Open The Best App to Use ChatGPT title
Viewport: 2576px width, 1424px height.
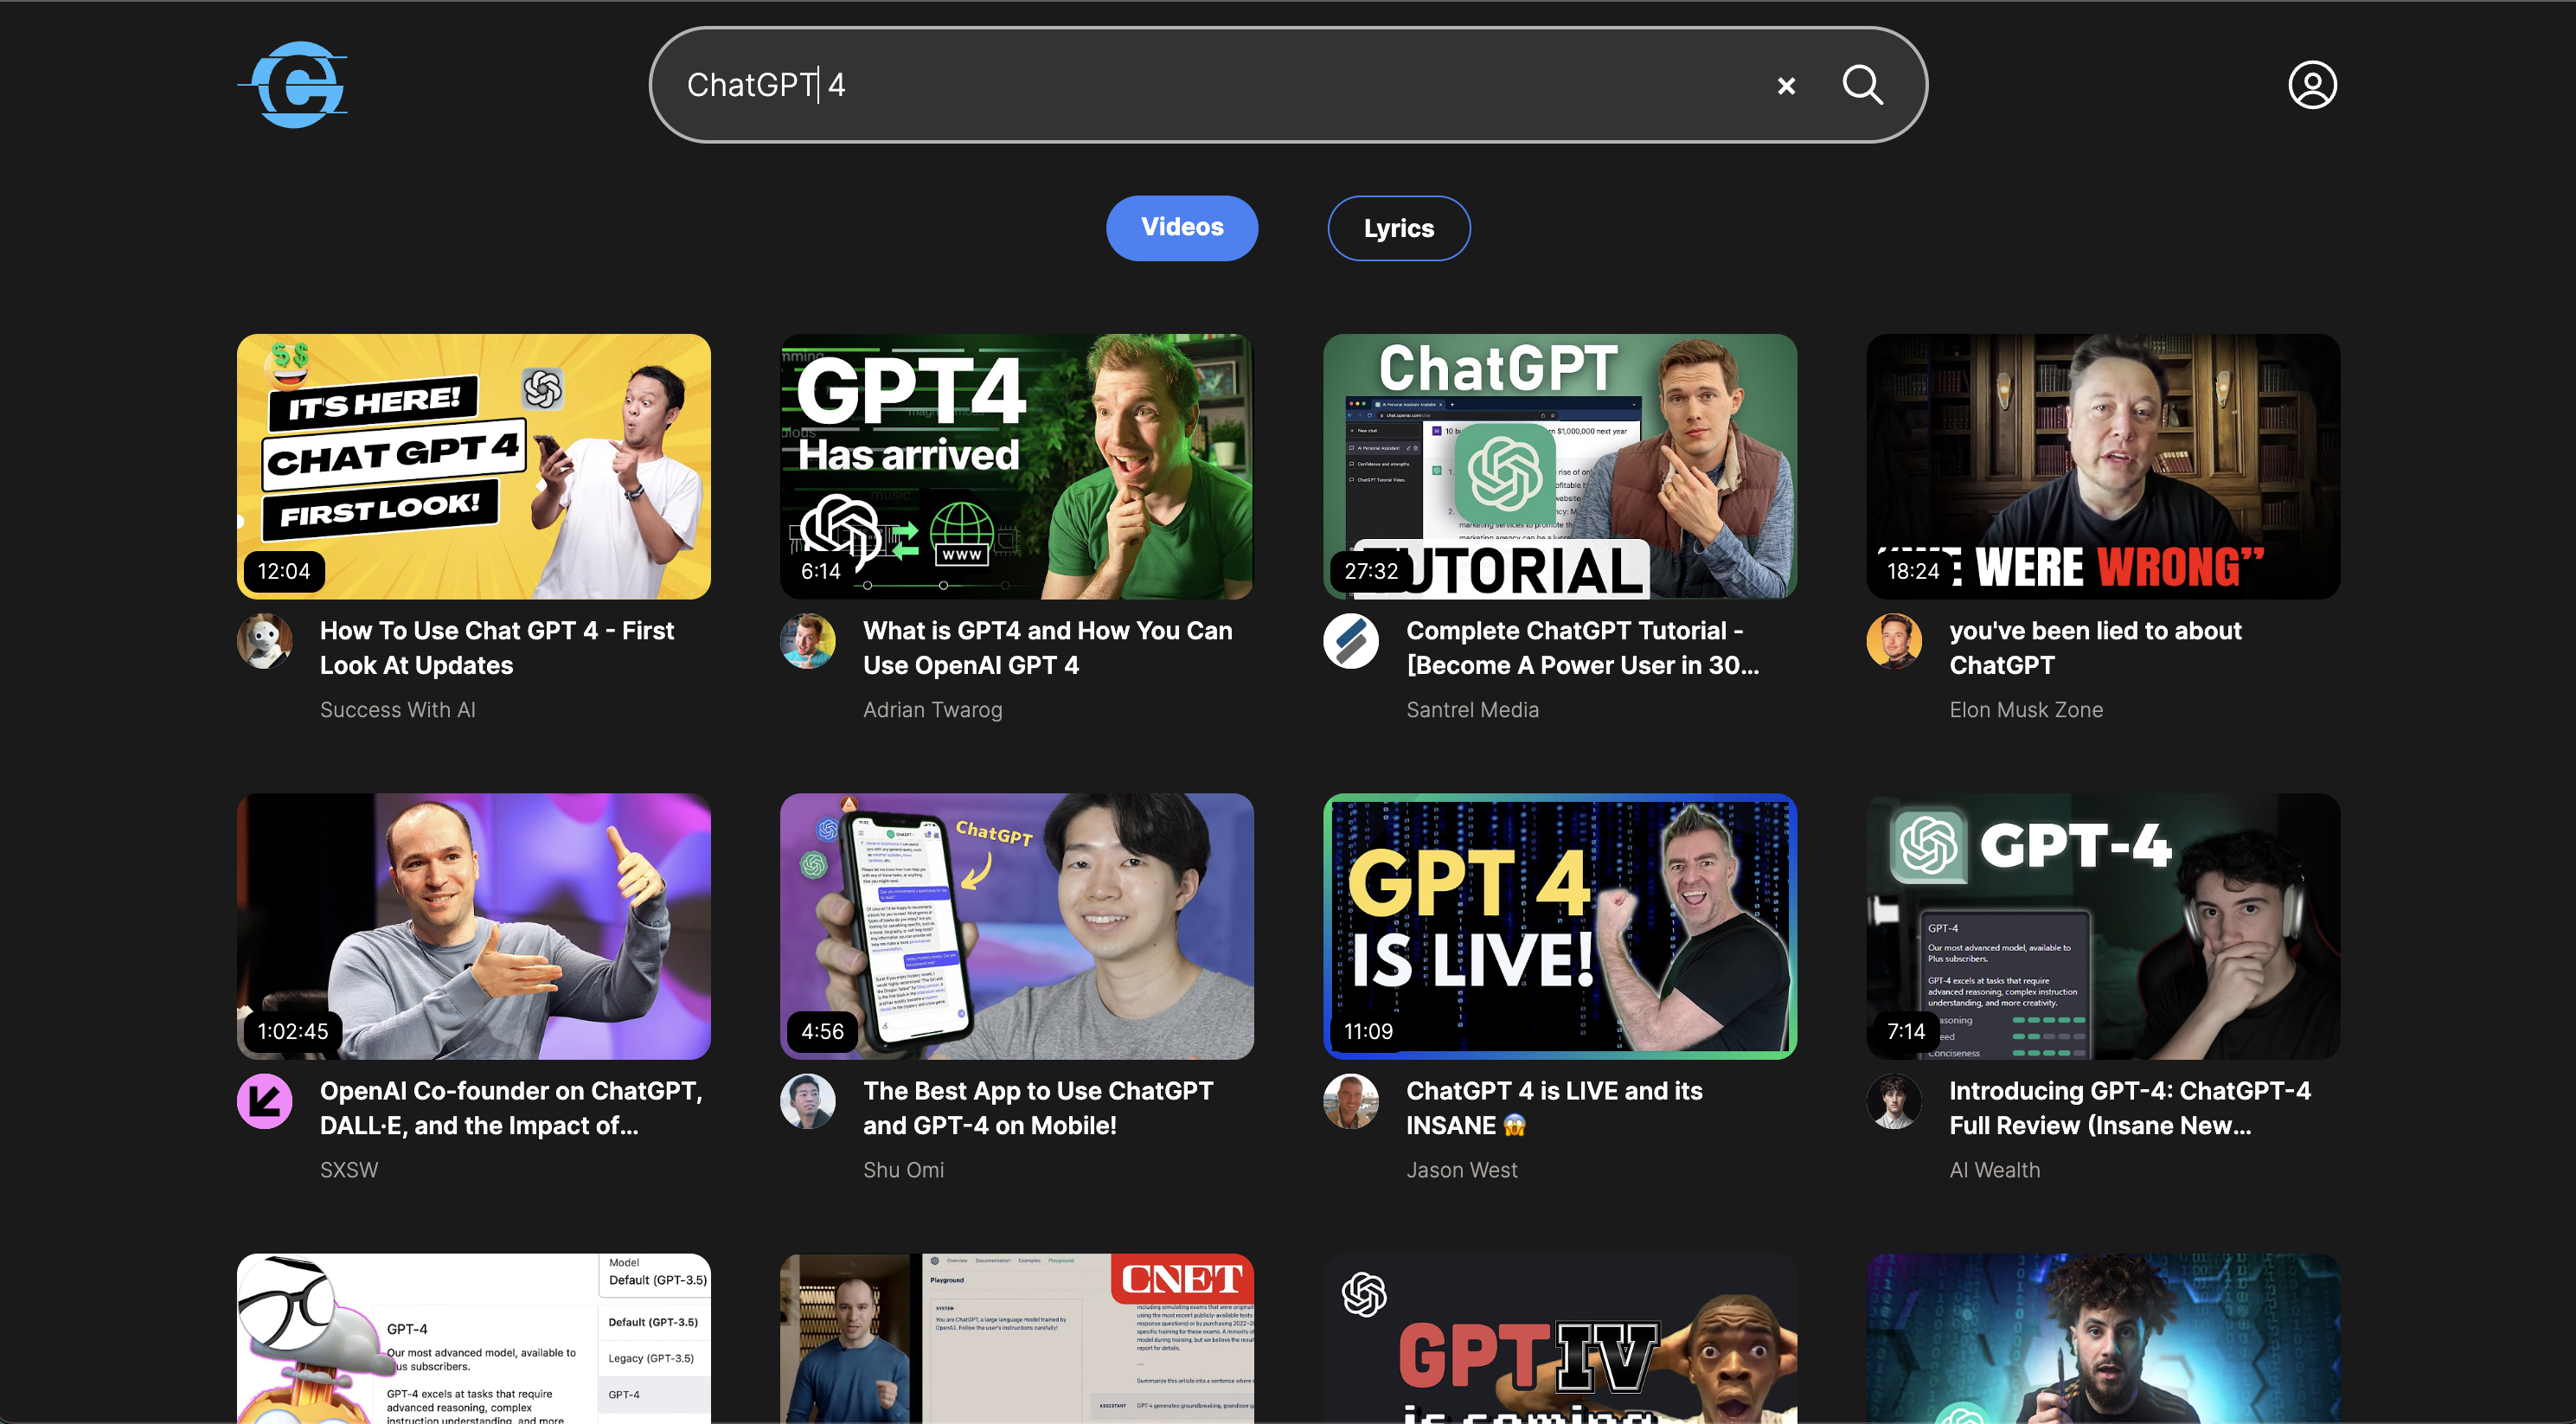(1038, 1108)
